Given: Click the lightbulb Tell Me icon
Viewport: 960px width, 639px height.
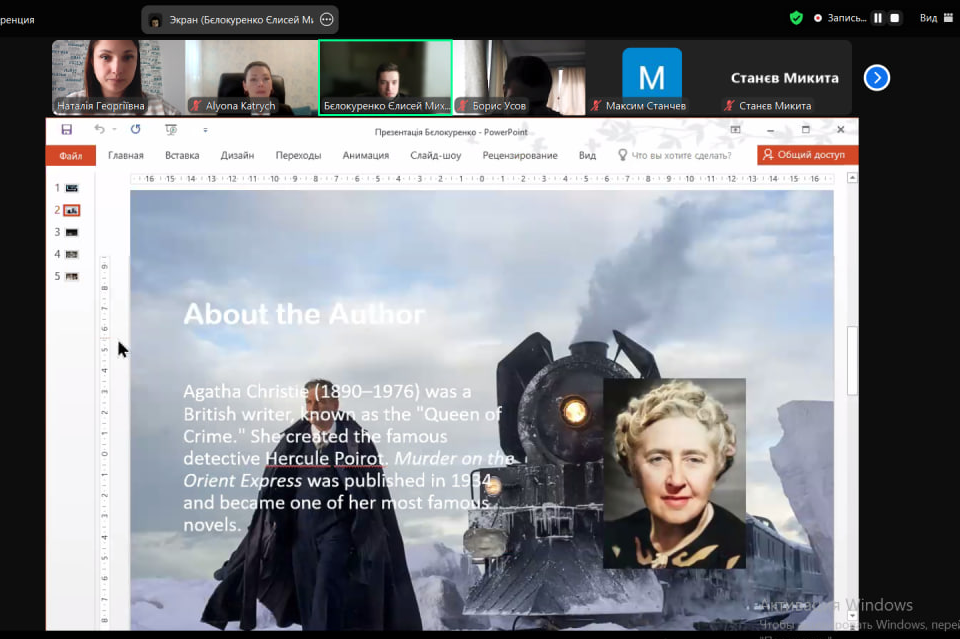Looking at the screenshot, I should coord(622,155).
